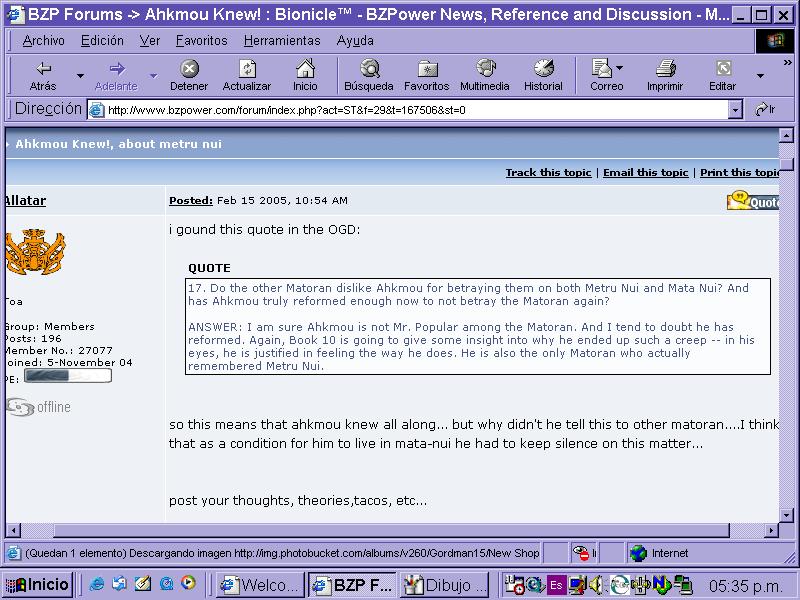Click the Windows Inicio start button
Image resolution: width=800 pixels, height=600 pixels.
point(38,584)
